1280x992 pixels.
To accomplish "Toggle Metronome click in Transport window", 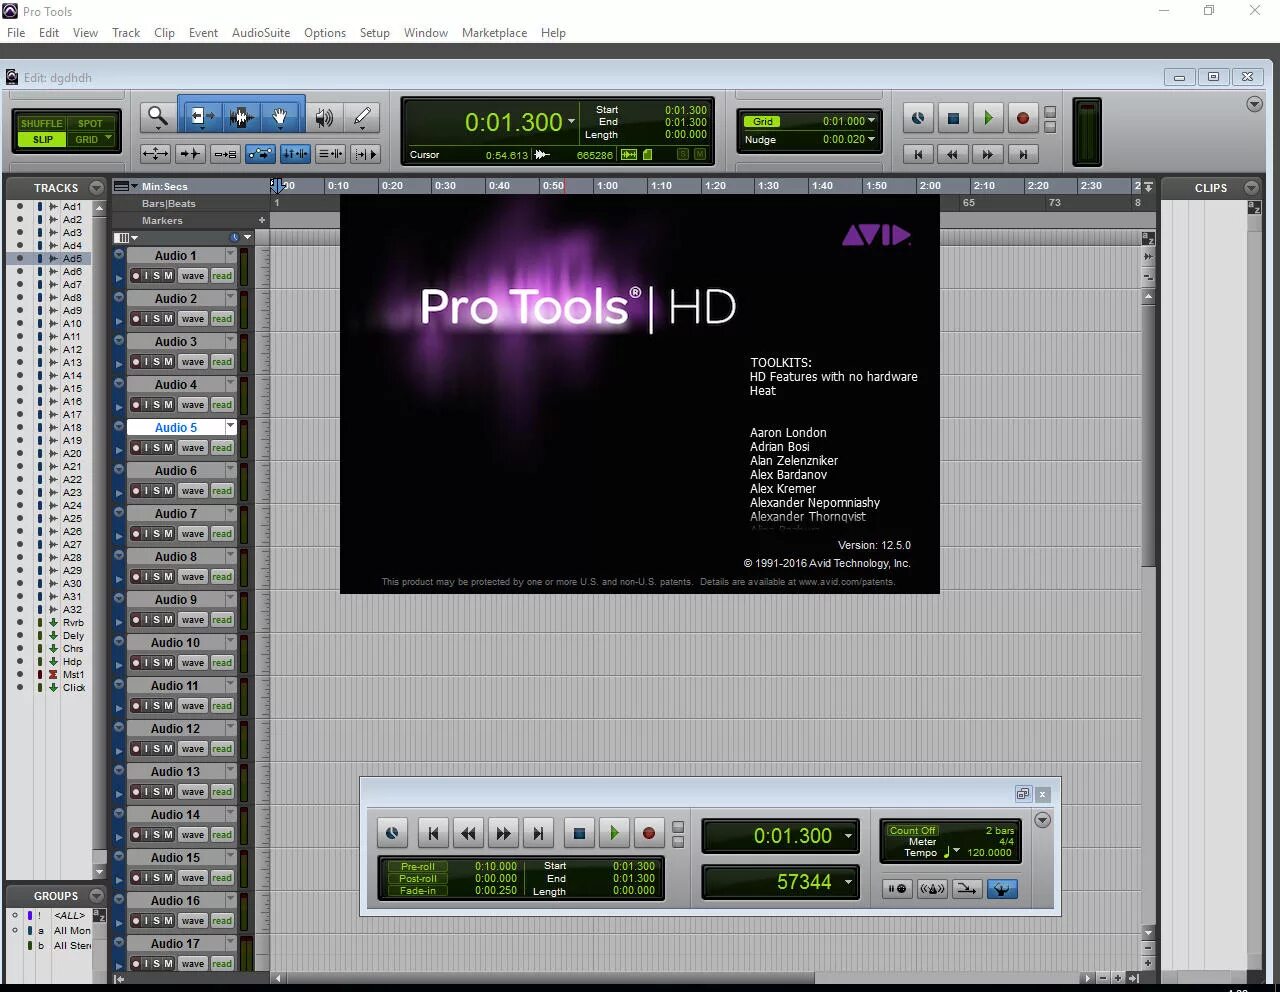I will [932, 888].
